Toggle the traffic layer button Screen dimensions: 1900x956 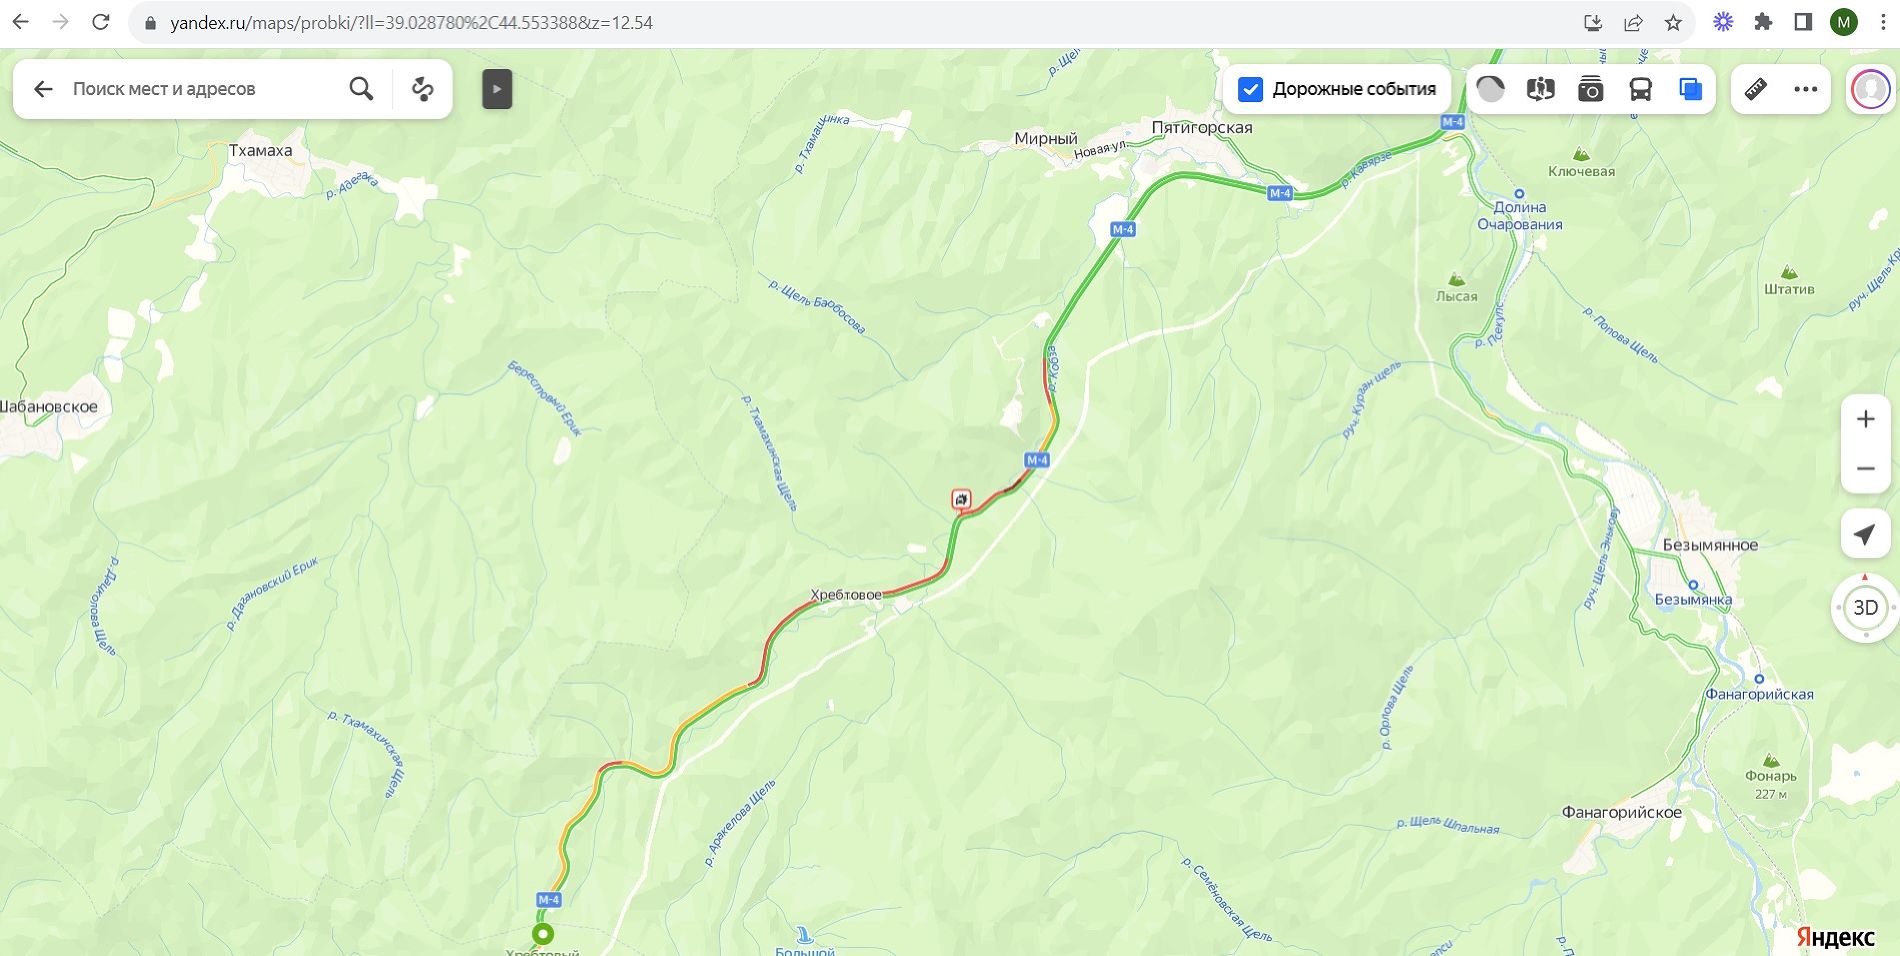1490,89
